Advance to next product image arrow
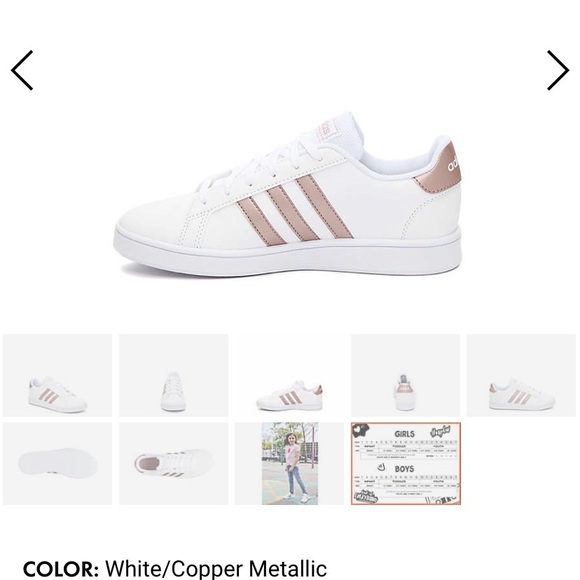The image size is (580, 580). click(x=558, y=70)
